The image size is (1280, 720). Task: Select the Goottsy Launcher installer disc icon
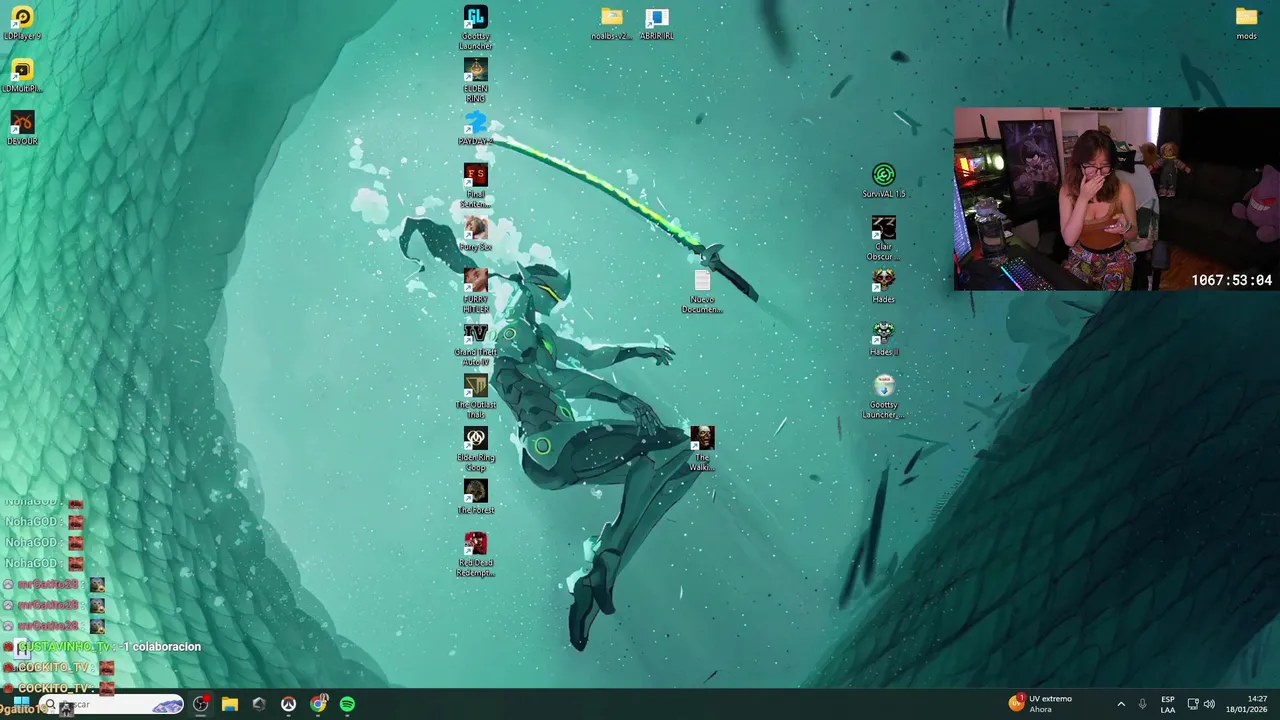click(x=883, y=397)
